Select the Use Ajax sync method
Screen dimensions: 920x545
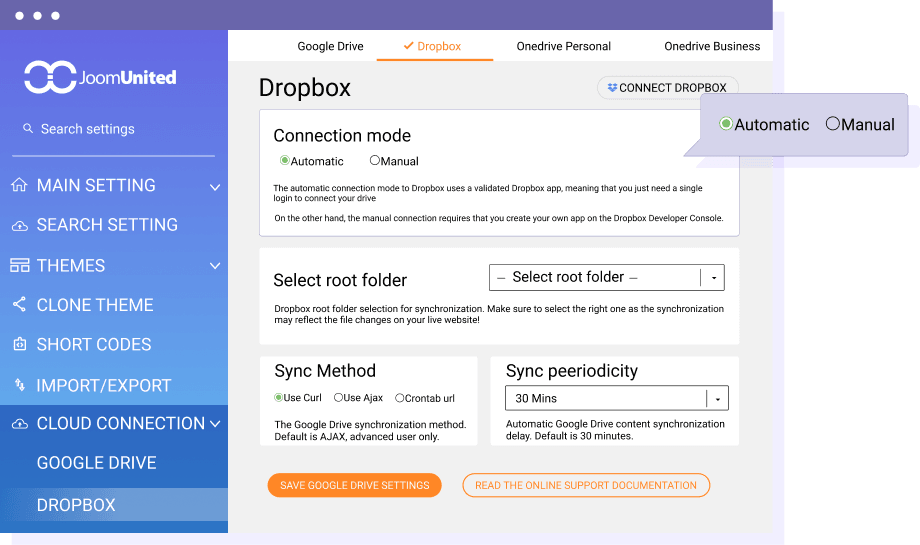(339, 398)
